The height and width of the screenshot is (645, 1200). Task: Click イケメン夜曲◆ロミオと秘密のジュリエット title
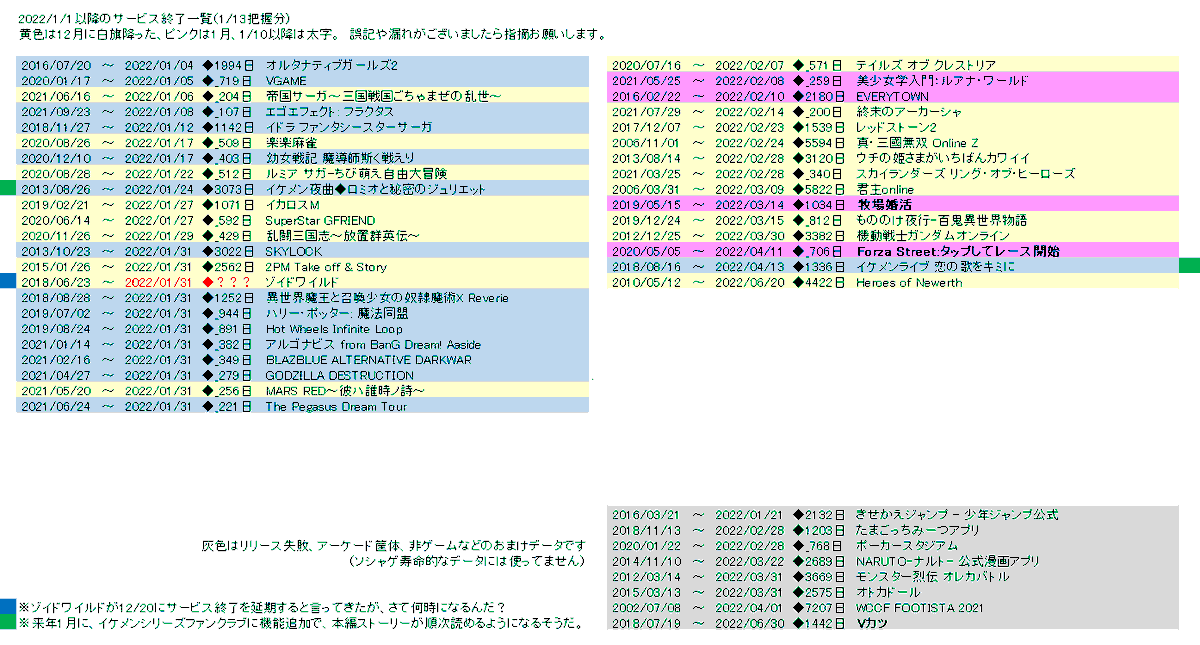376,189
